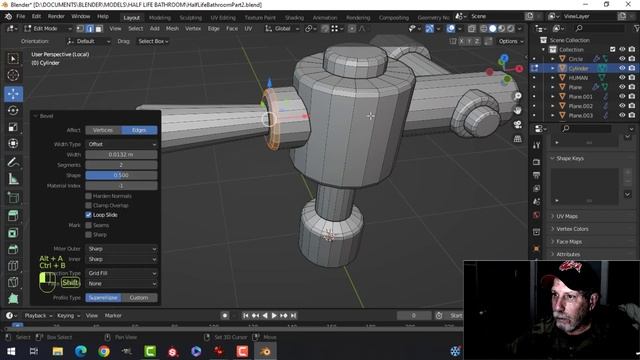Viewport: 640px width, 360px height.
Task: Switch to the Modeling workspace tab
Action: tap(160, 18)
